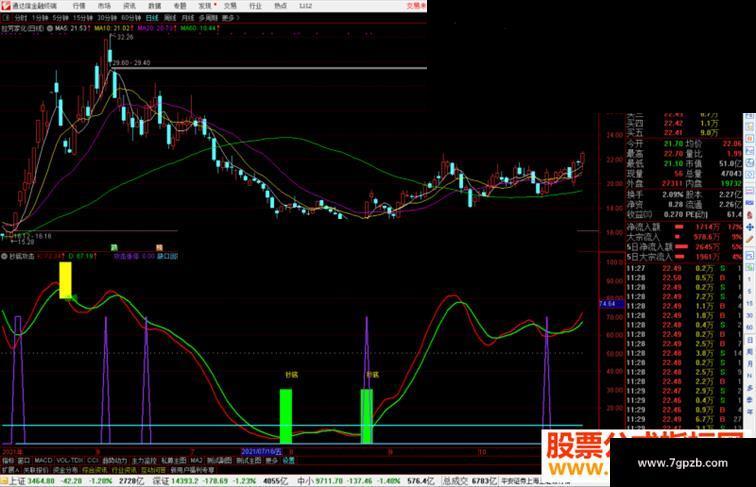Select the CCI indicator tab
Image resolution: width=756 pixels, height=487 pixels.
(93, 460)
